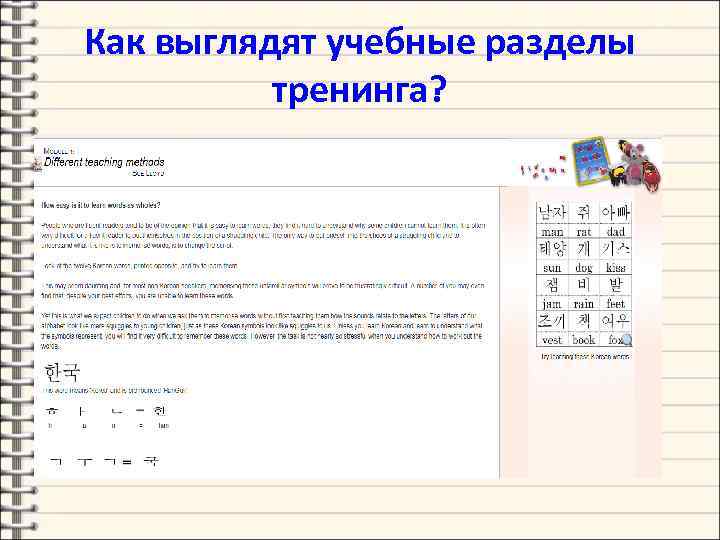Viewport: 720px width, 540px height.
Task: Click the Korean word 아빠 above 'dad'
Action: tap(615, 213)
